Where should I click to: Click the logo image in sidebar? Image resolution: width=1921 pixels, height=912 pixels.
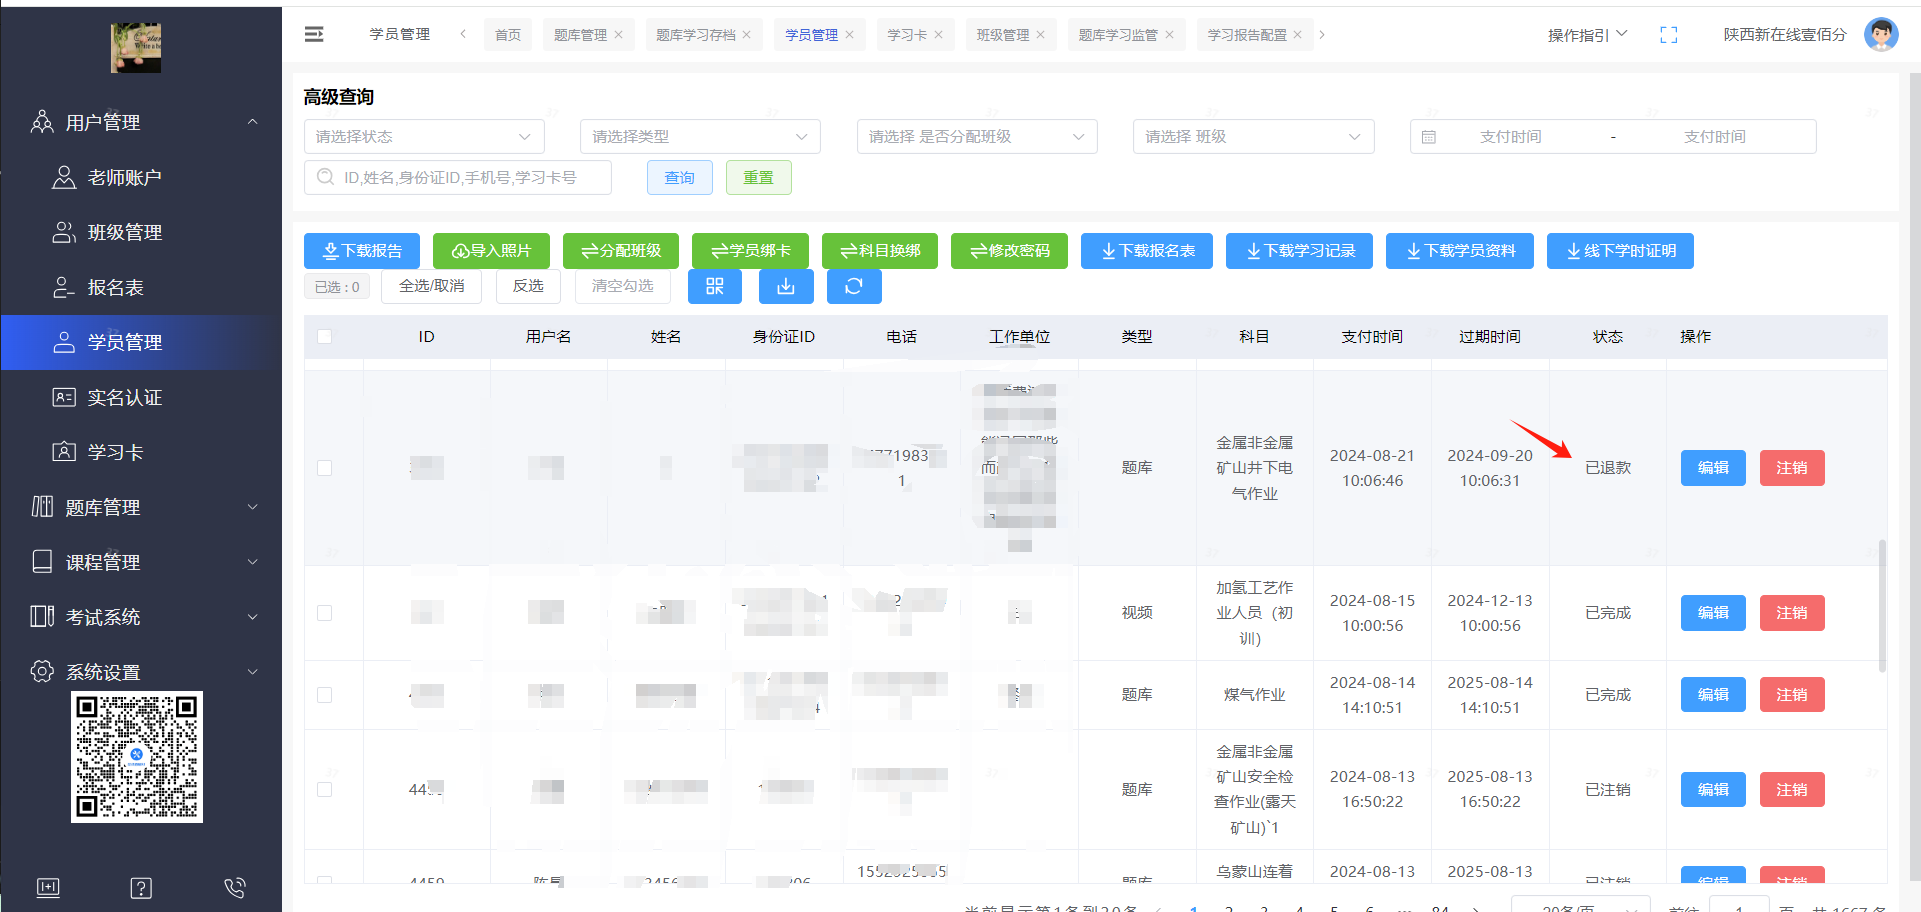(x=136, y=47)
